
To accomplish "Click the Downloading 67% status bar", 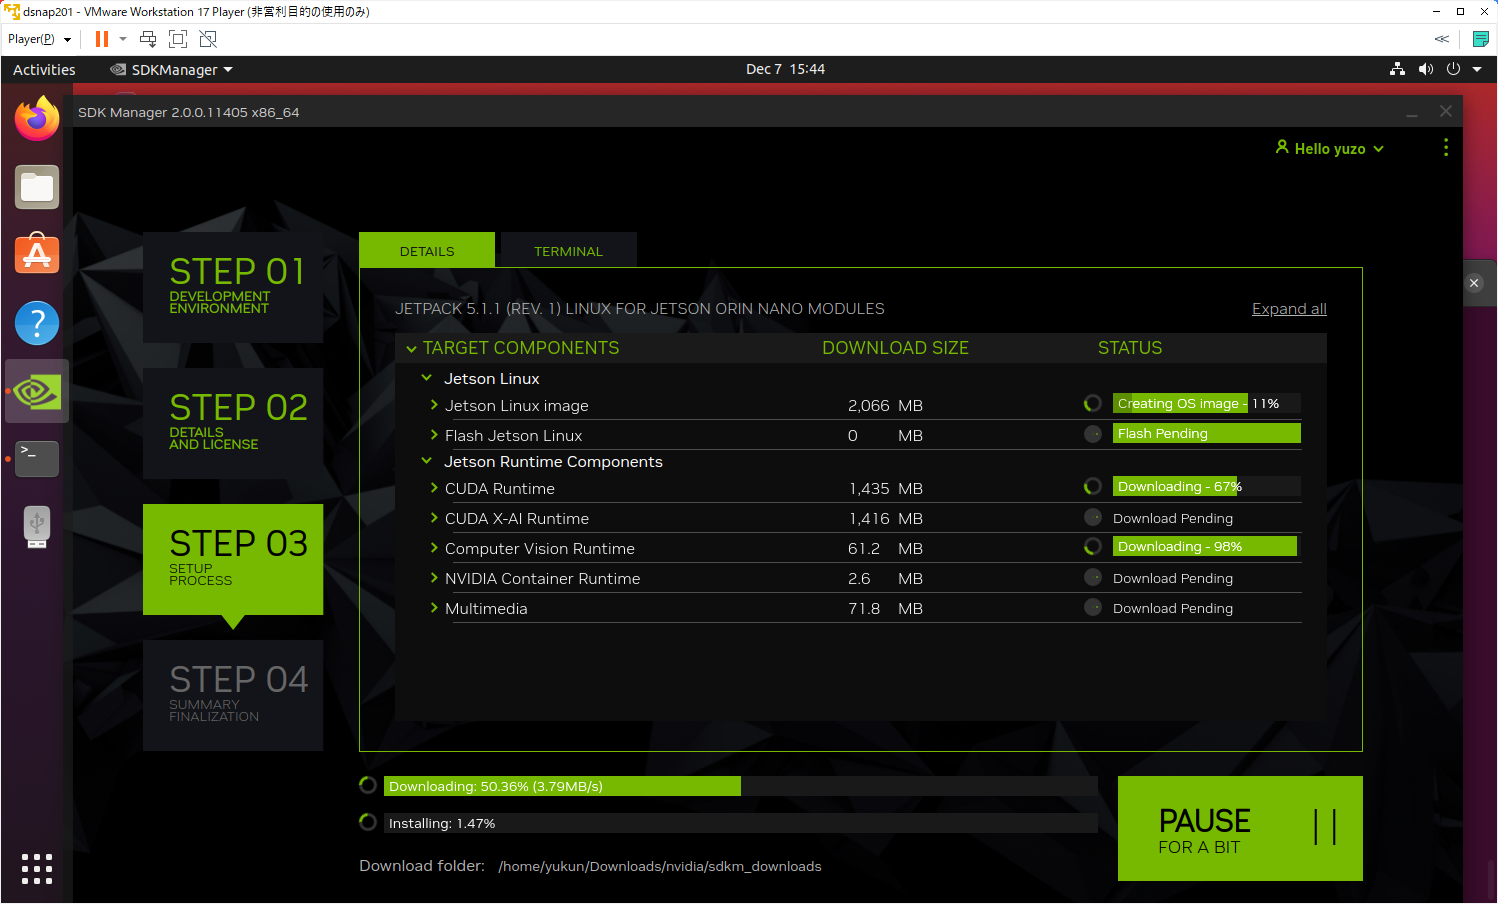I will [x=1207, y=486].
